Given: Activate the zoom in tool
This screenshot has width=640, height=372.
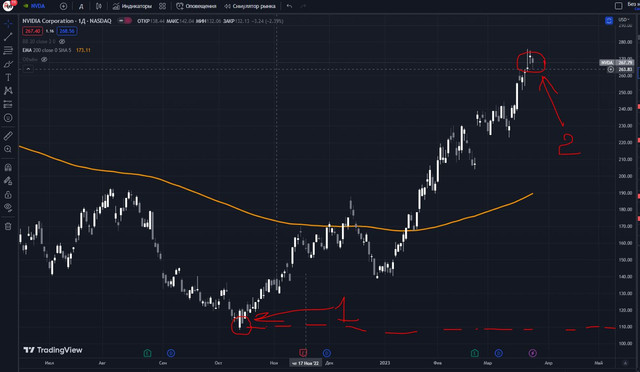Looking at the screenshot, I should pyautogui.click(x=8, y=149).
